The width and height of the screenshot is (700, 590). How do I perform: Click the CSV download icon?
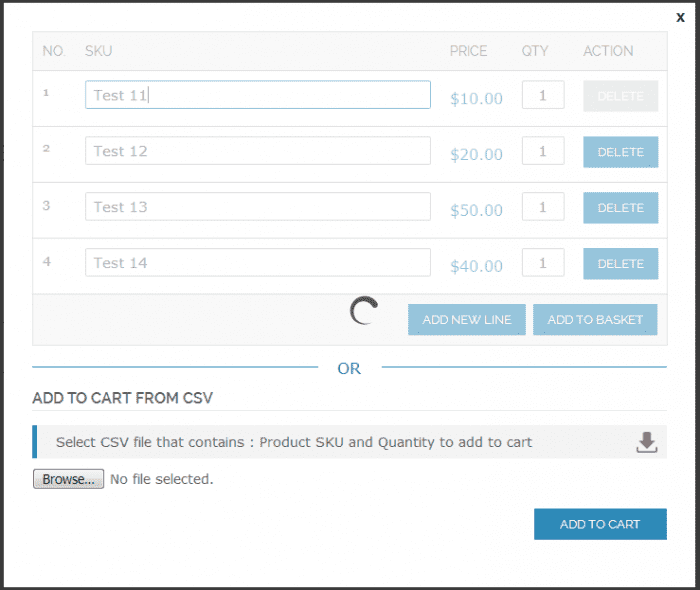click(647, 442)
